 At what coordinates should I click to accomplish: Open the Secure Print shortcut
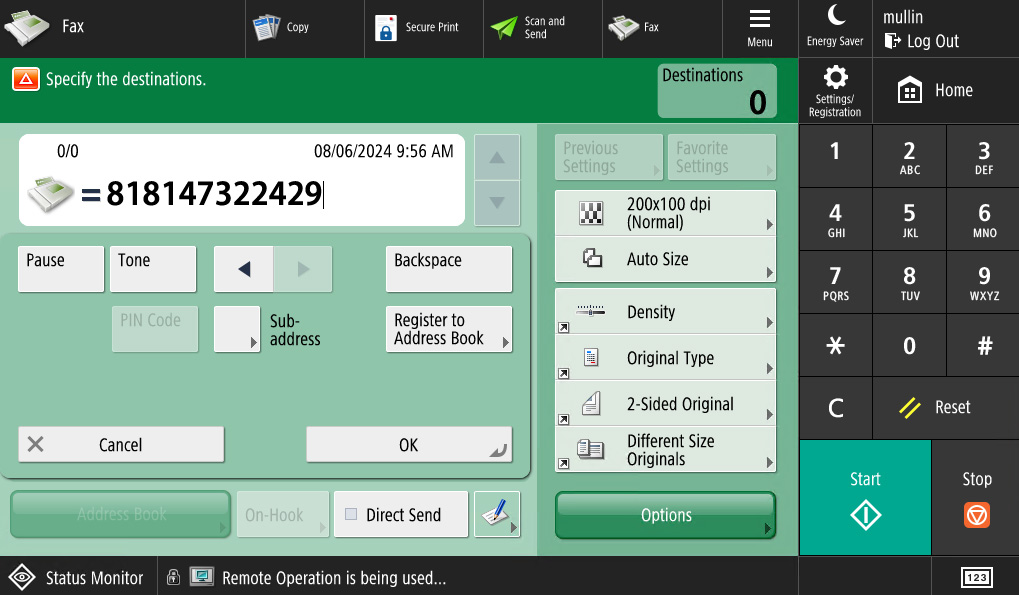424,27
